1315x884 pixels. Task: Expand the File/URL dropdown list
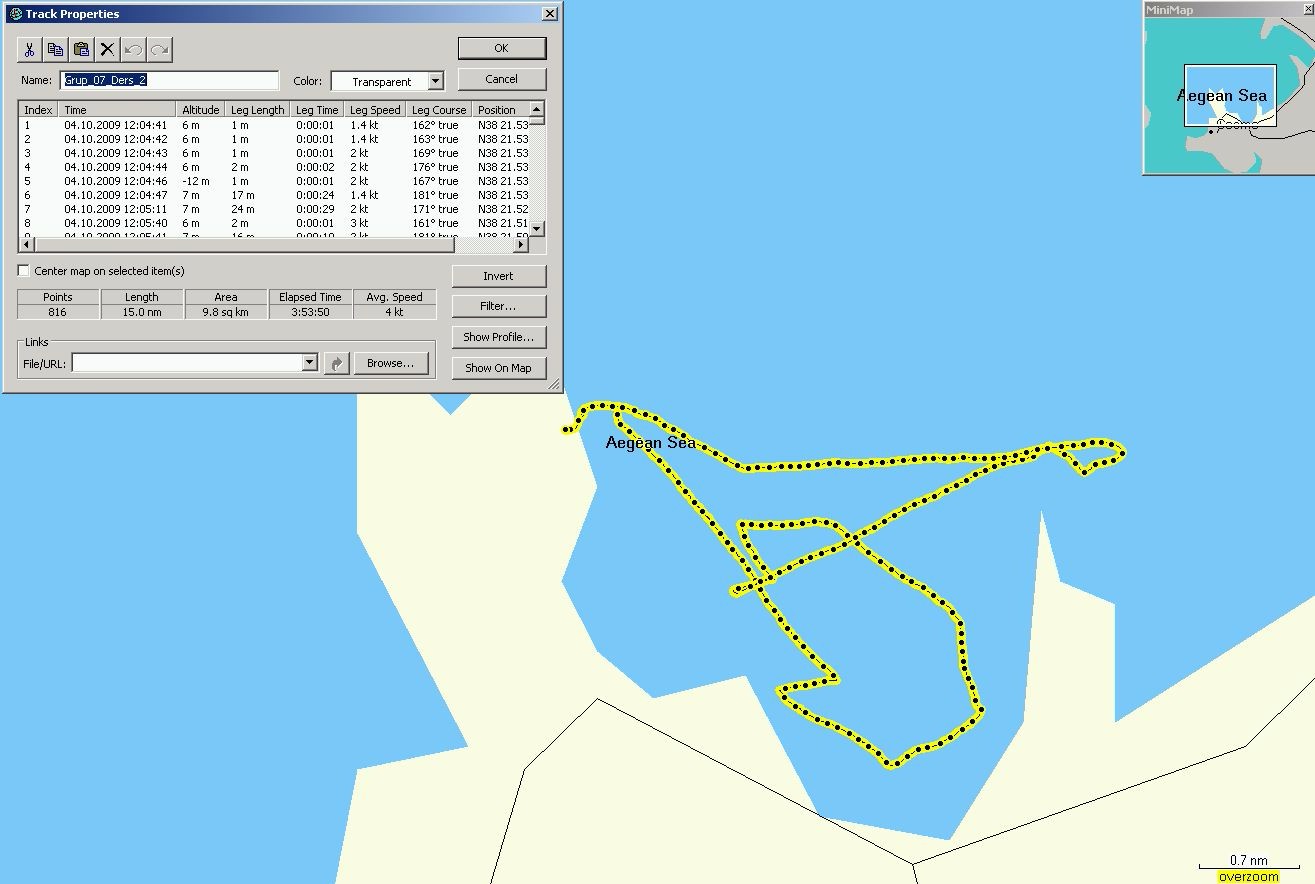[310, 363]
